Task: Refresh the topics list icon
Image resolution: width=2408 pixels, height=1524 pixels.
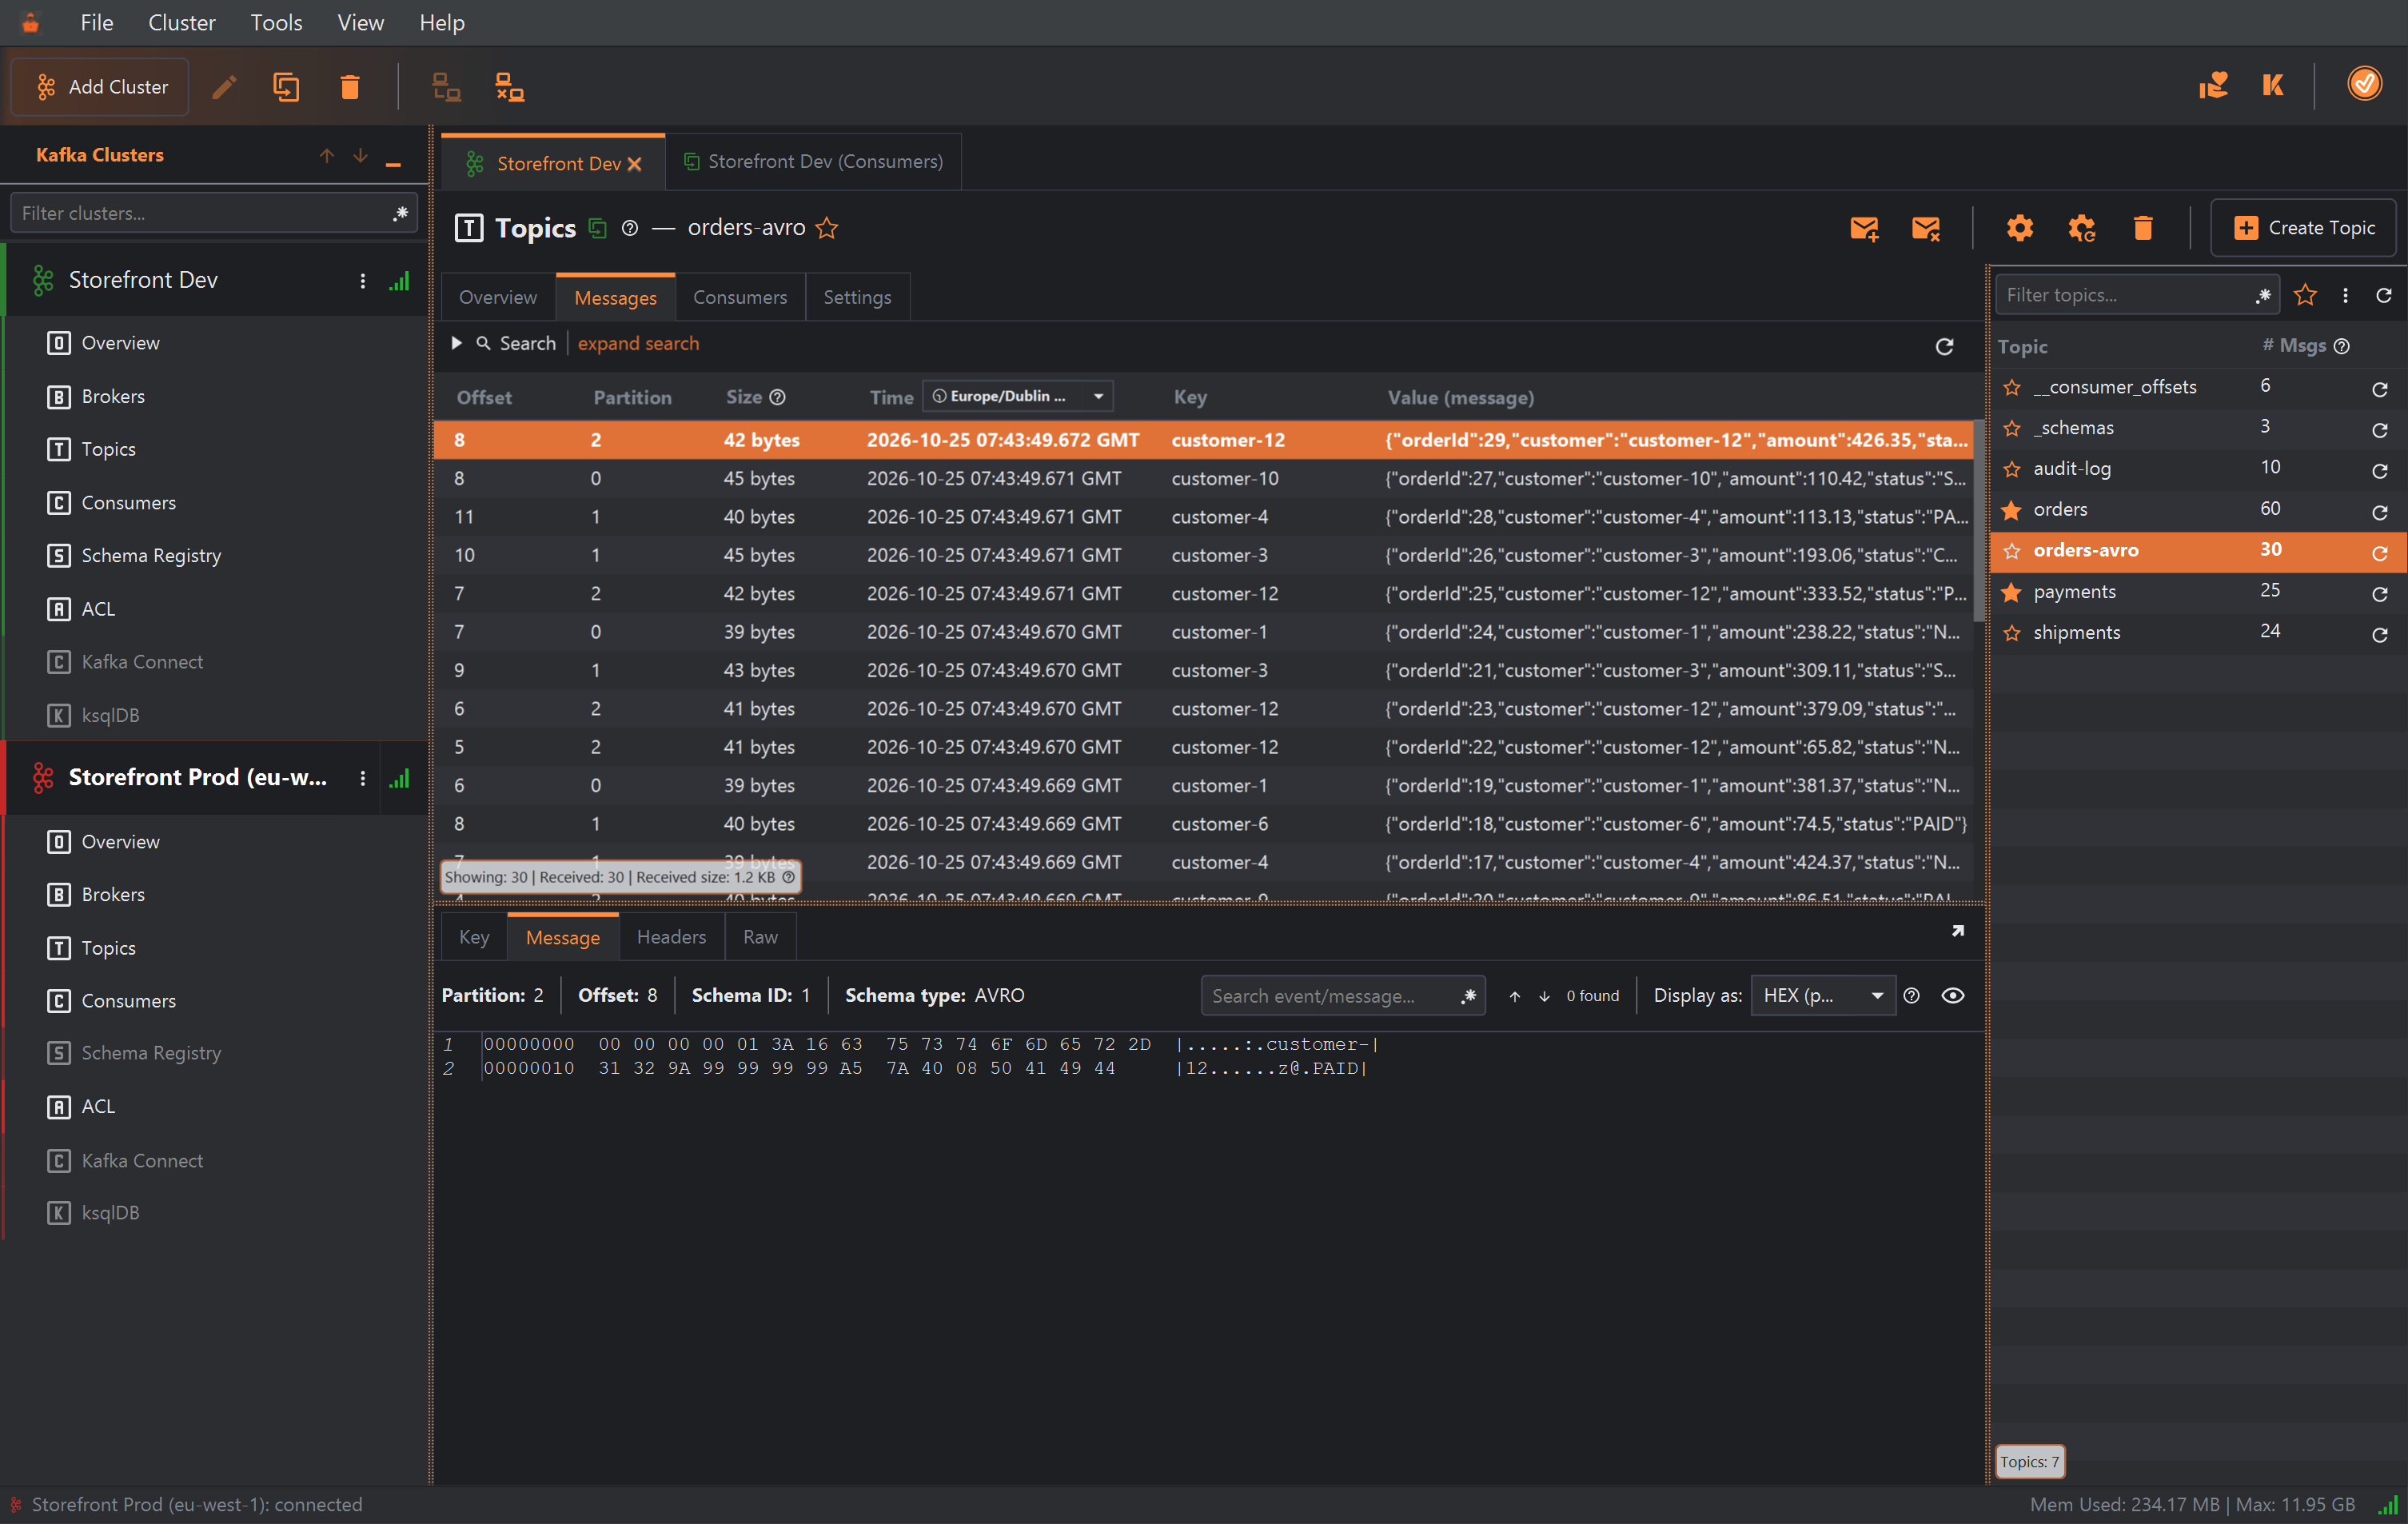Action: coord(2384,295)
